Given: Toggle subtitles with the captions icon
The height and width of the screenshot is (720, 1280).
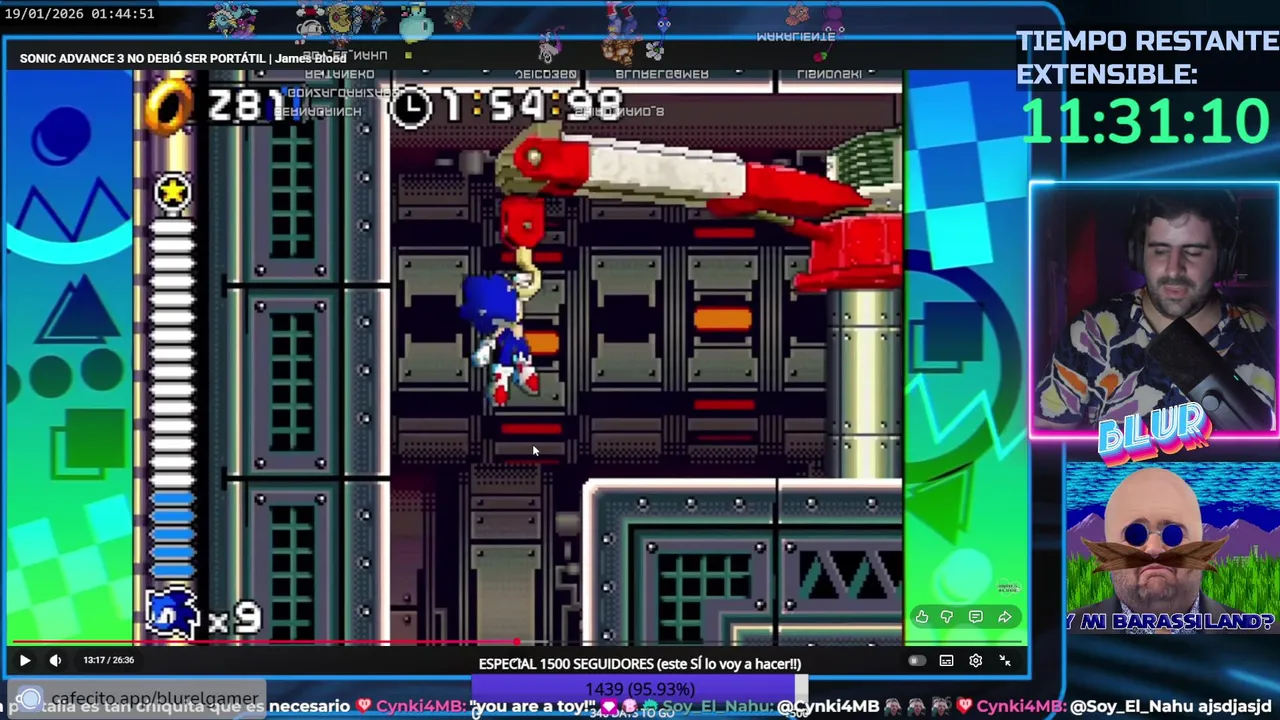Looking at the screenshot, I should pyautogui.click(x=946, y=661).
